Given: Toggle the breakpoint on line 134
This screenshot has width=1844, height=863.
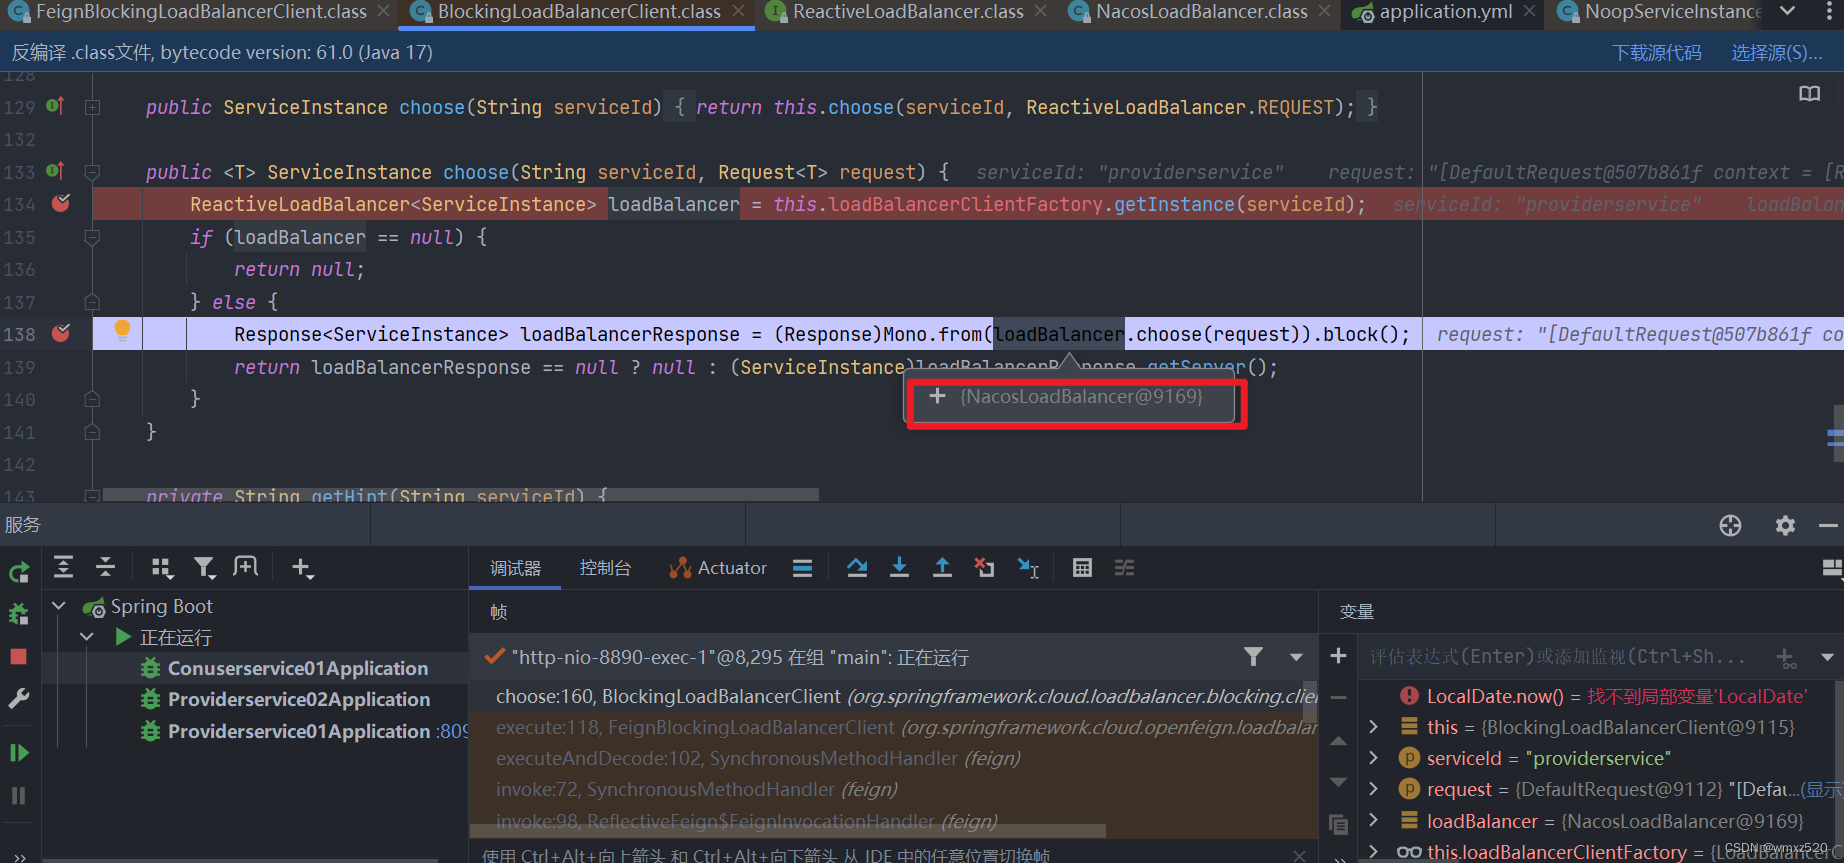Looking at the screenshot, I should pos(61,203).
